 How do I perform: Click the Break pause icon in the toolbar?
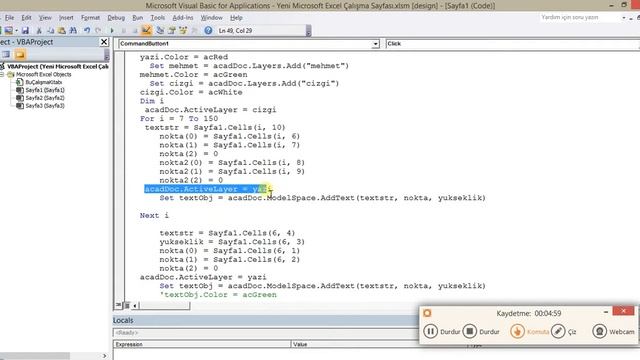point(124,31)
